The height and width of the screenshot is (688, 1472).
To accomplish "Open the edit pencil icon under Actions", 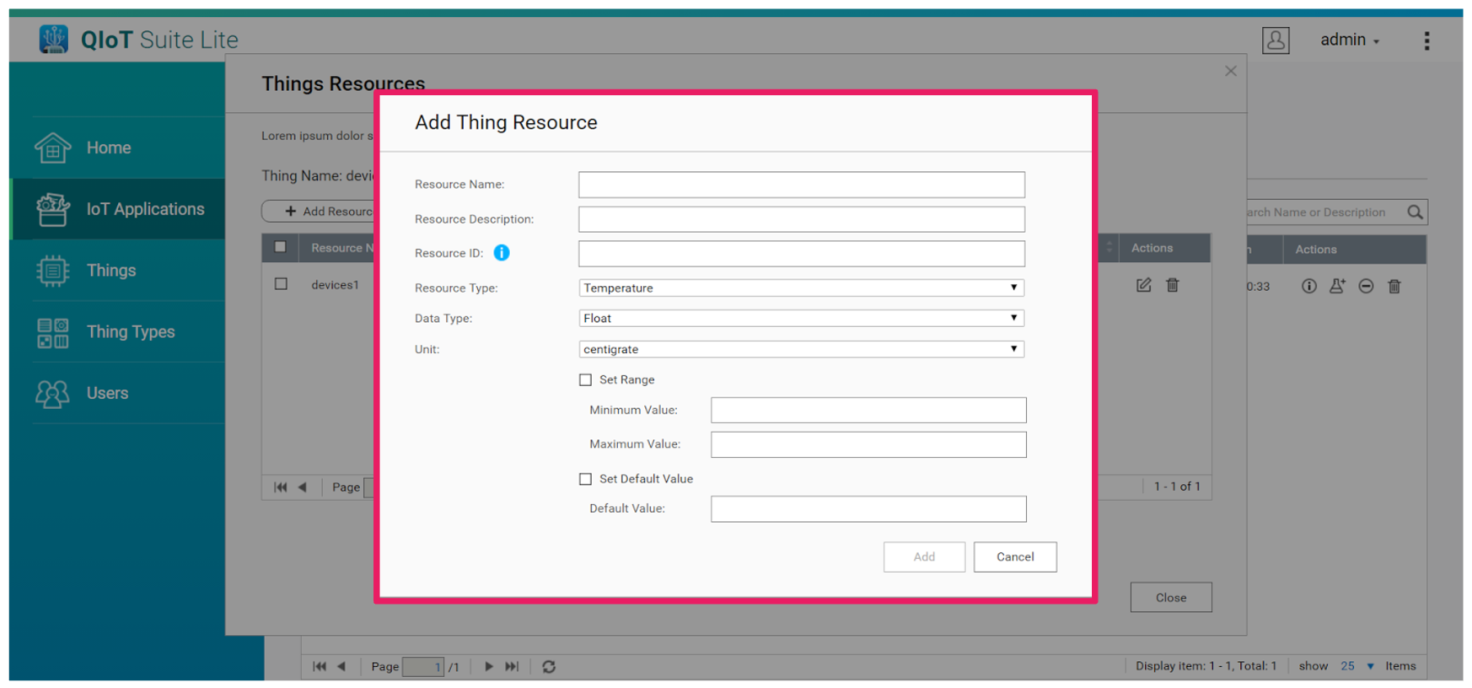I will click(x=1143, y=285).
